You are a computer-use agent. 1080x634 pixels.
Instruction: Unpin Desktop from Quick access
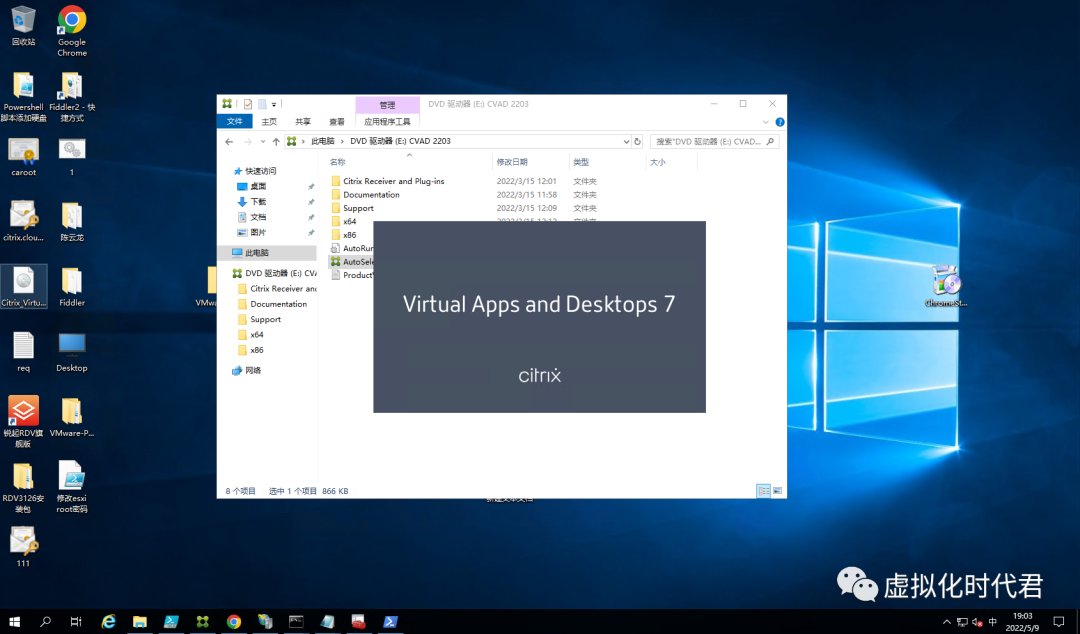[x=311, y=187]
